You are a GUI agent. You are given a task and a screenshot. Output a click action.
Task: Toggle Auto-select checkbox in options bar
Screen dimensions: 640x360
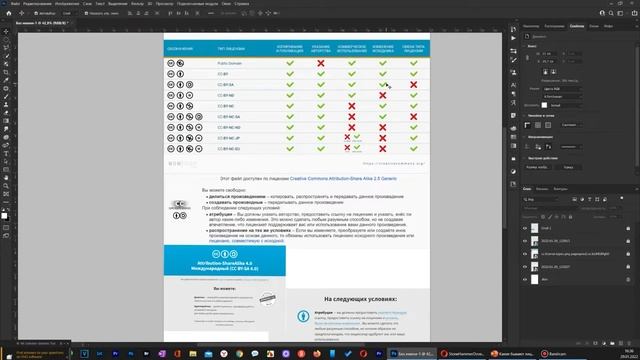pos(36,13)
